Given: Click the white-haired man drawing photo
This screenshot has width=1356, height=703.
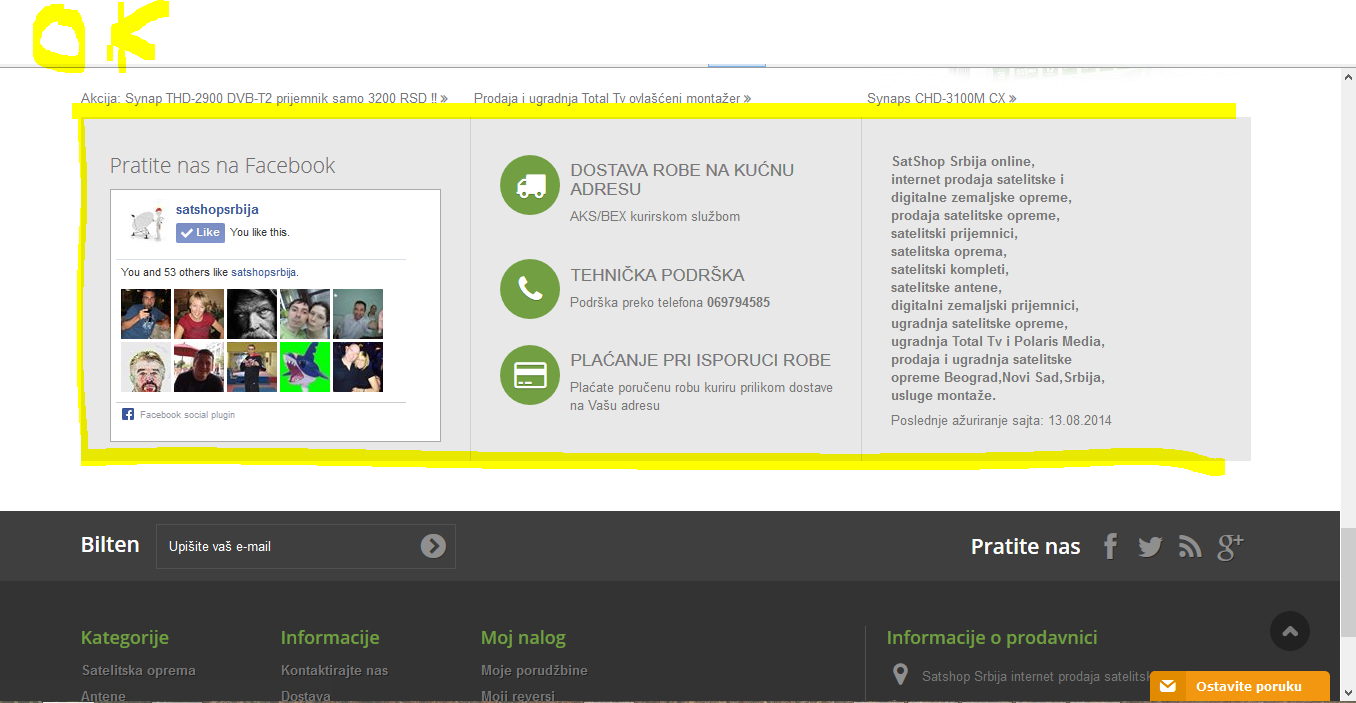Looking at the screenshot, I should [146, 367].
